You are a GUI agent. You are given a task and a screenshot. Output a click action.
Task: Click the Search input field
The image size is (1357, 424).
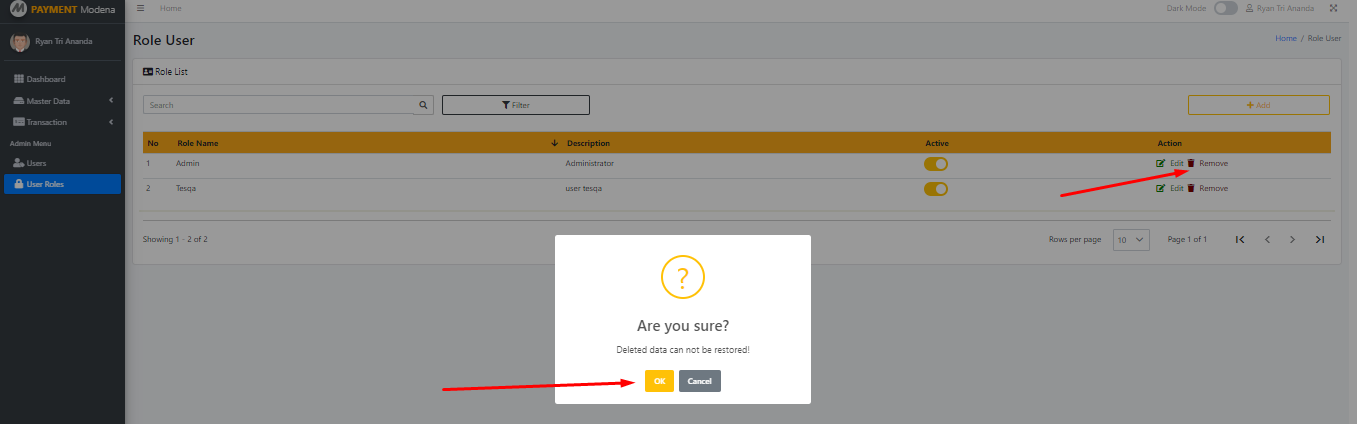(x=278, y=105)
